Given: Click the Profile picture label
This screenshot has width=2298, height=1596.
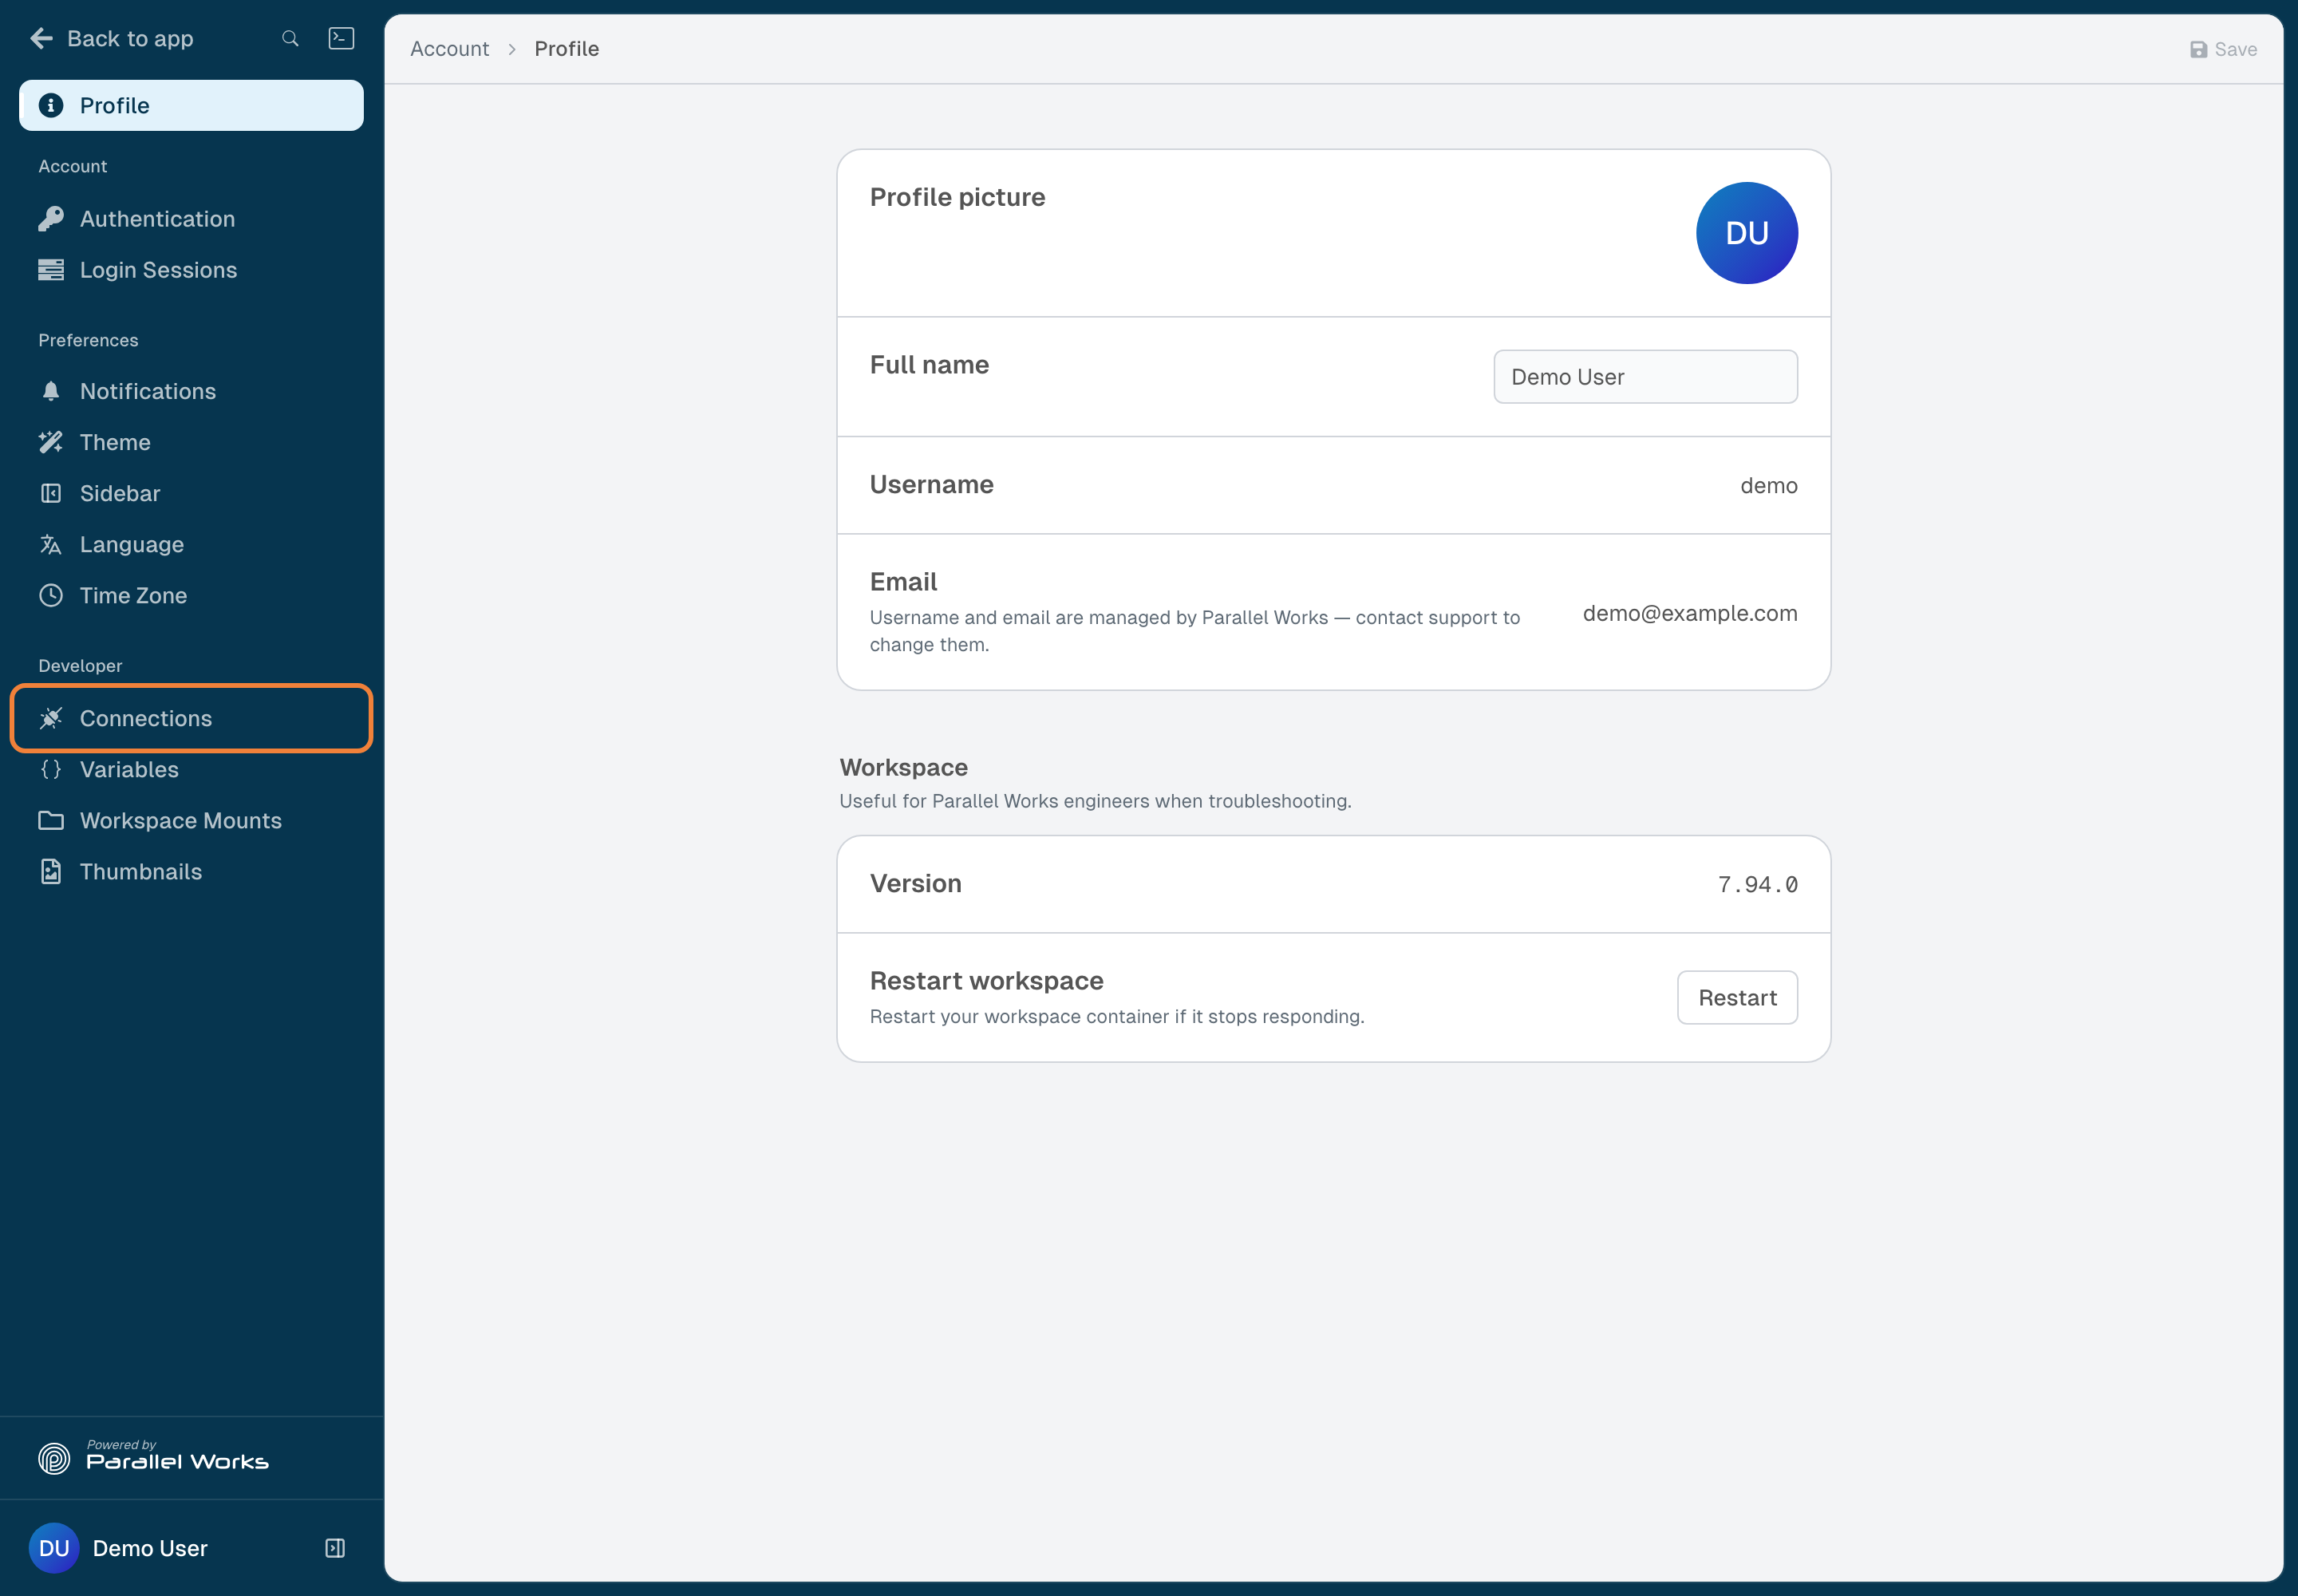Looking at the screenshot, I should point(957,197).
